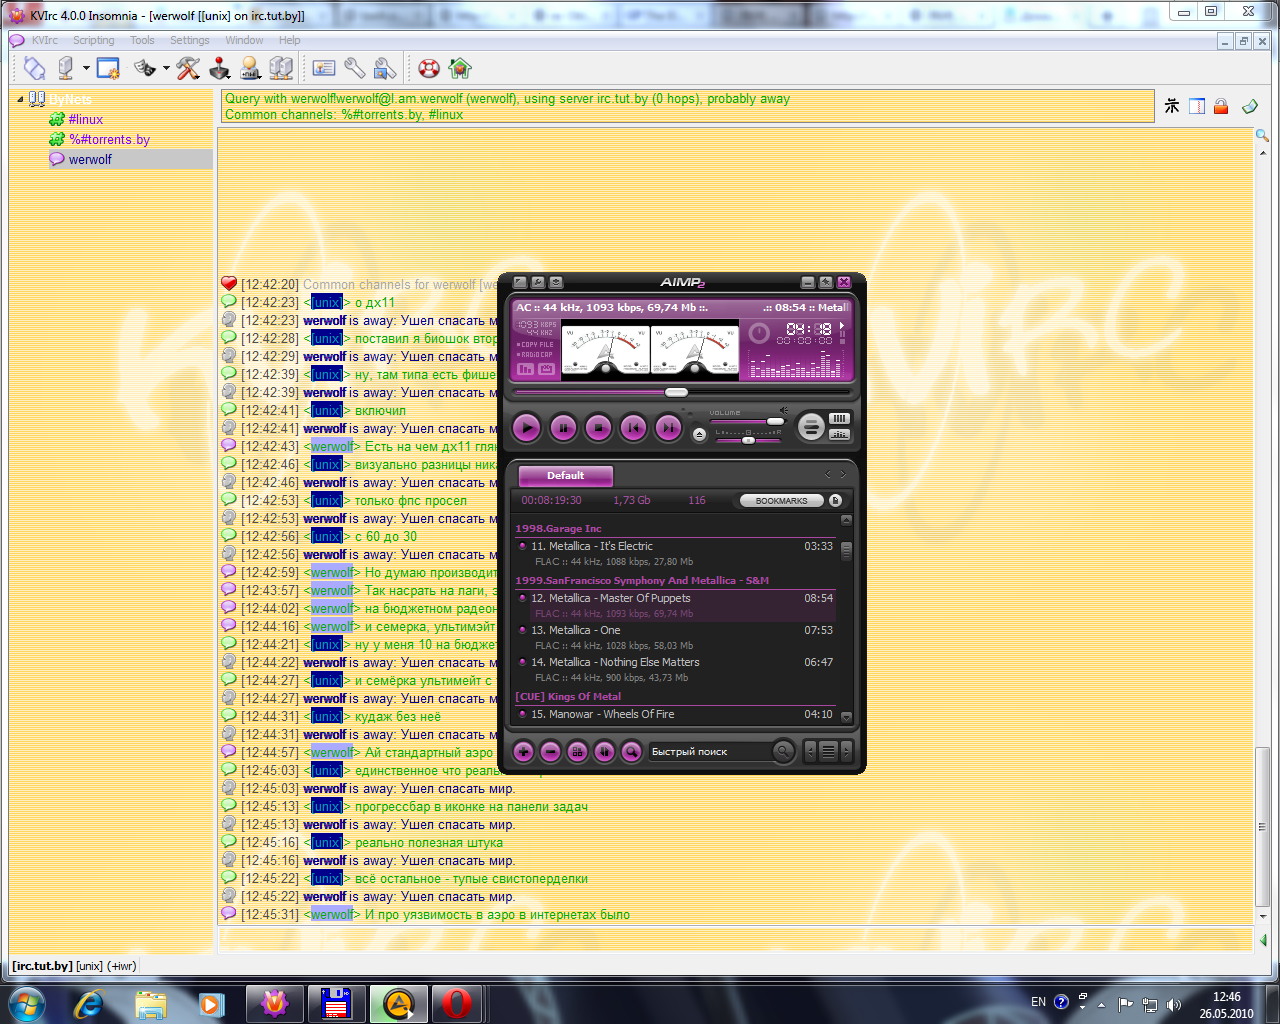Expand the theater masks dropdown arrow
Viewport: 1280px width, 1024px height.
click(166, 69)
